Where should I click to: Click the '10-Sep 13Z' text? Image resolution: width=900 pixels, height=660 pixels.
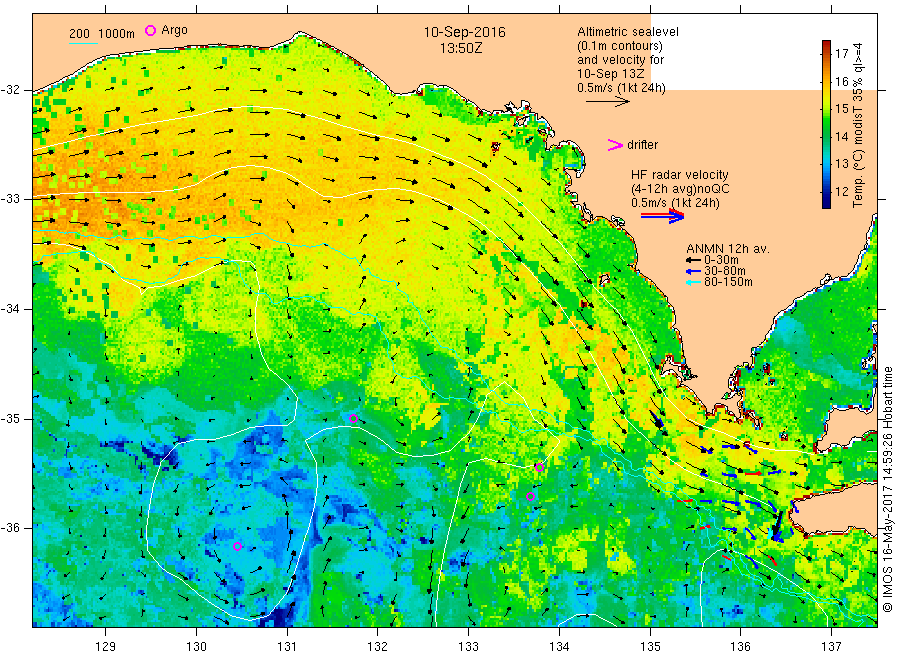point(611,74)
